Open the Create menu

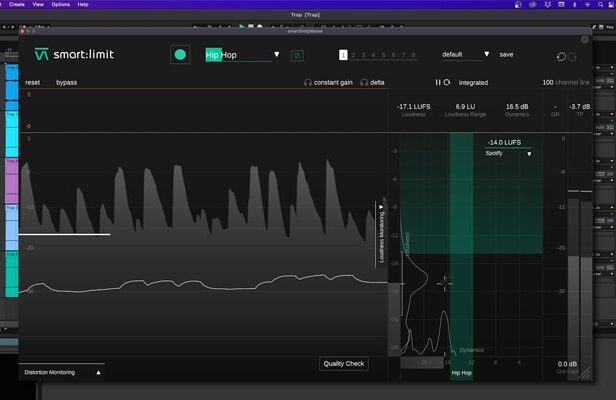coord(16,4)
